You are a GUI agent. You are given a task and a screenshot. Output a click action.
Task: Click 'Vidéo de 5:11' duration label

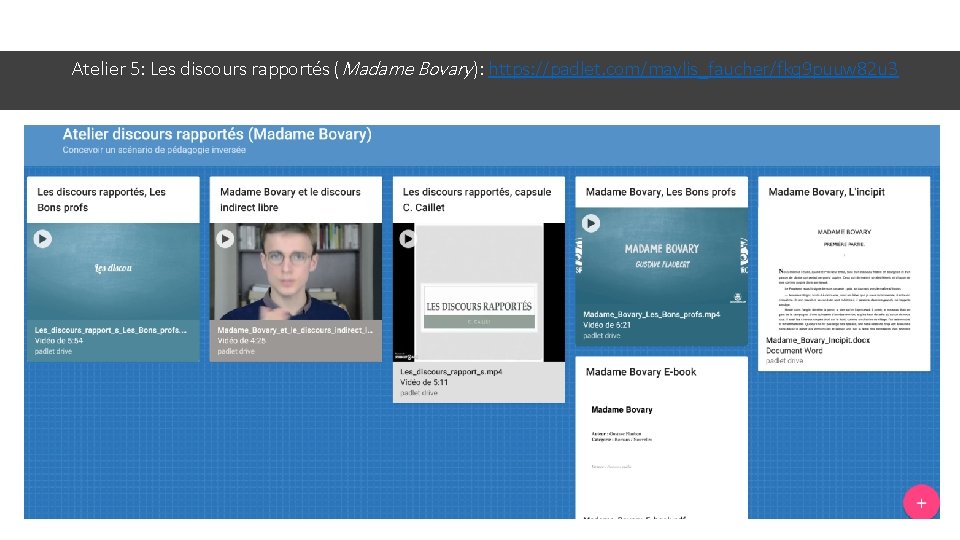coord(424,382)
